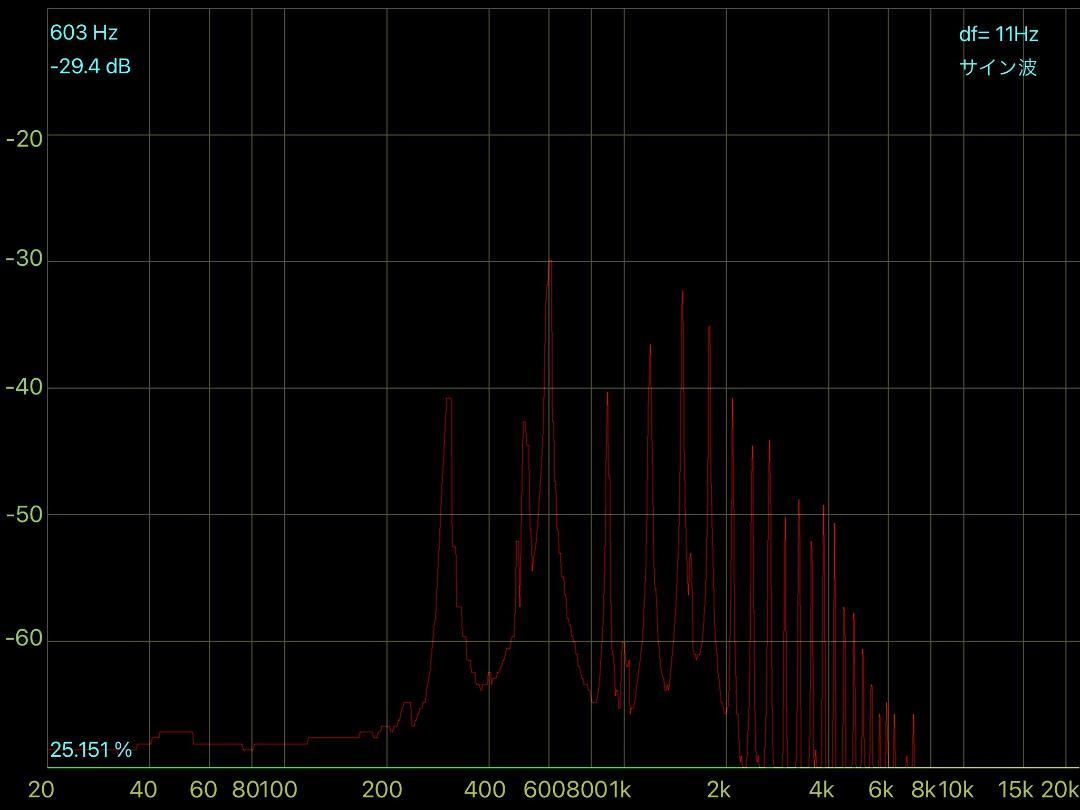
Task: Click the -60 dB axis label
Action: (24, 638)
